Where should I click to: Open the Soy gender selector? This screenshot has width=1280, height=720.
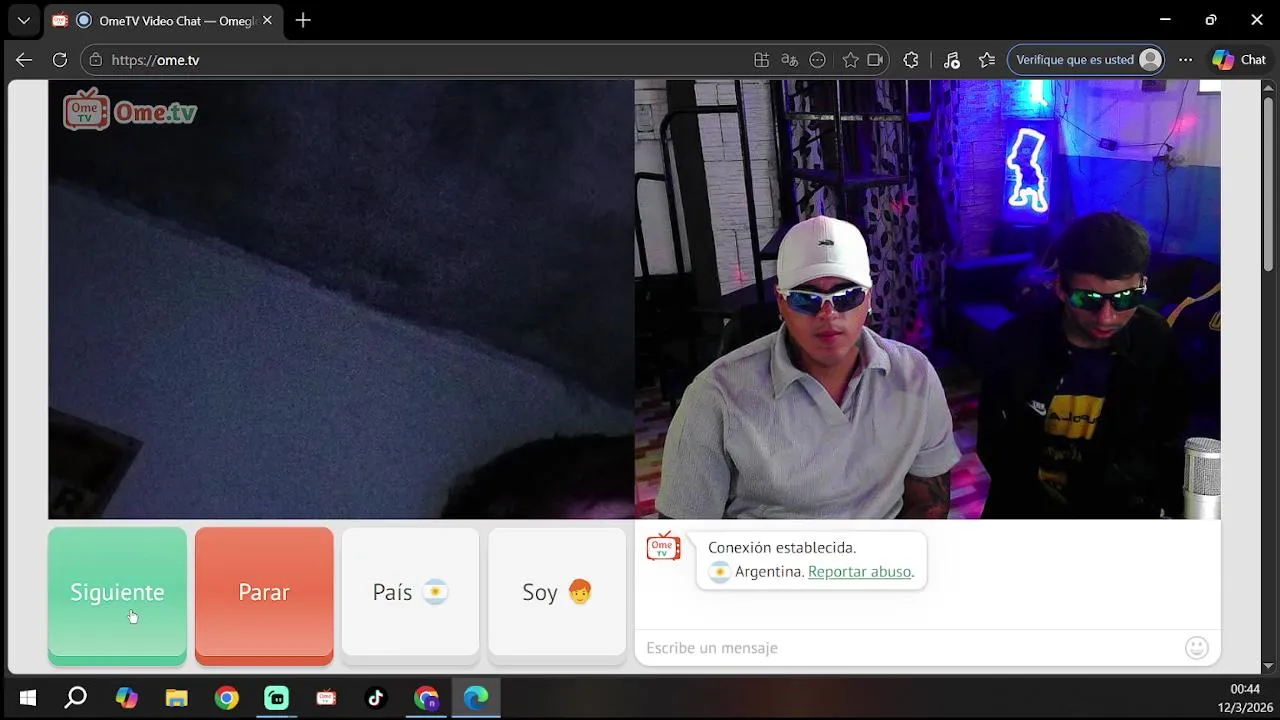pos(557,592)
